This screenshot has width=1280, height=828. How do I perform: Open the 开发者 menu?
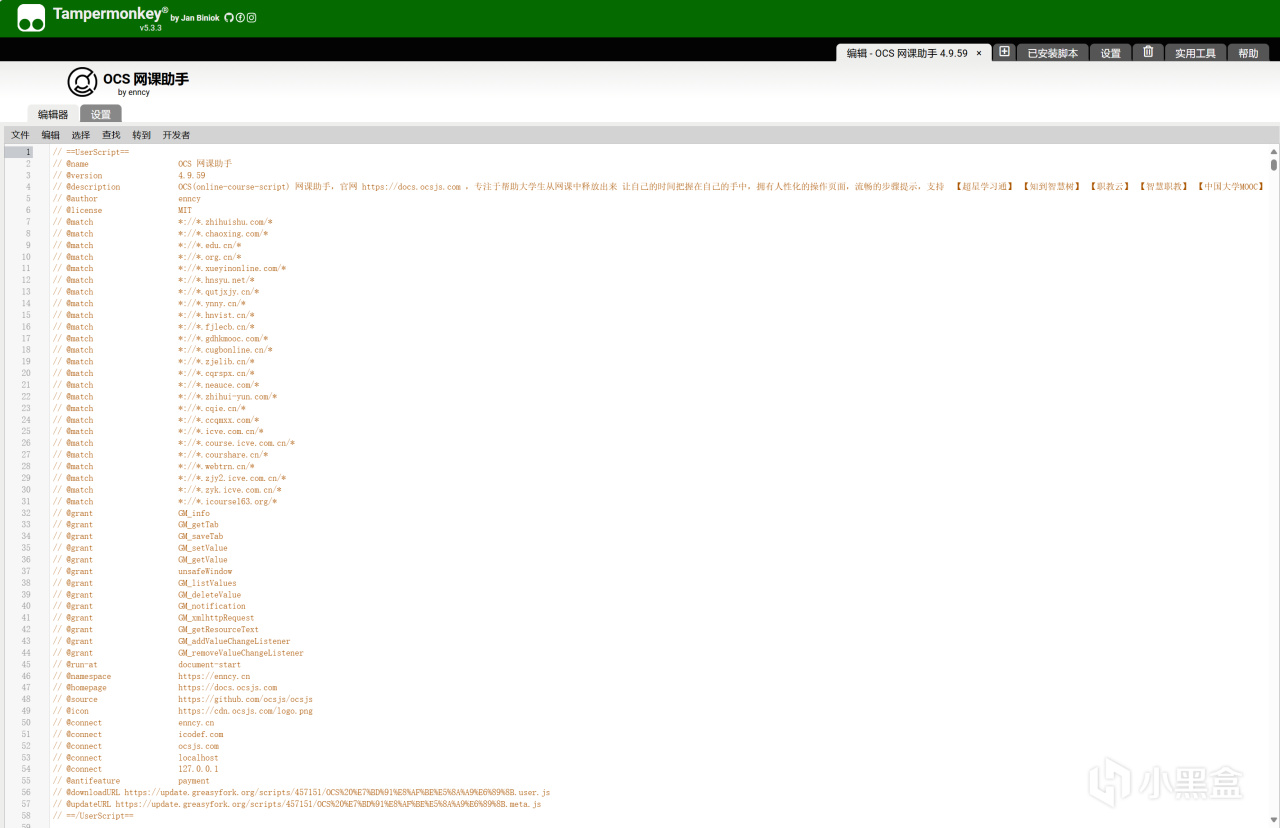pyautogui.click(x=176, y=135)
